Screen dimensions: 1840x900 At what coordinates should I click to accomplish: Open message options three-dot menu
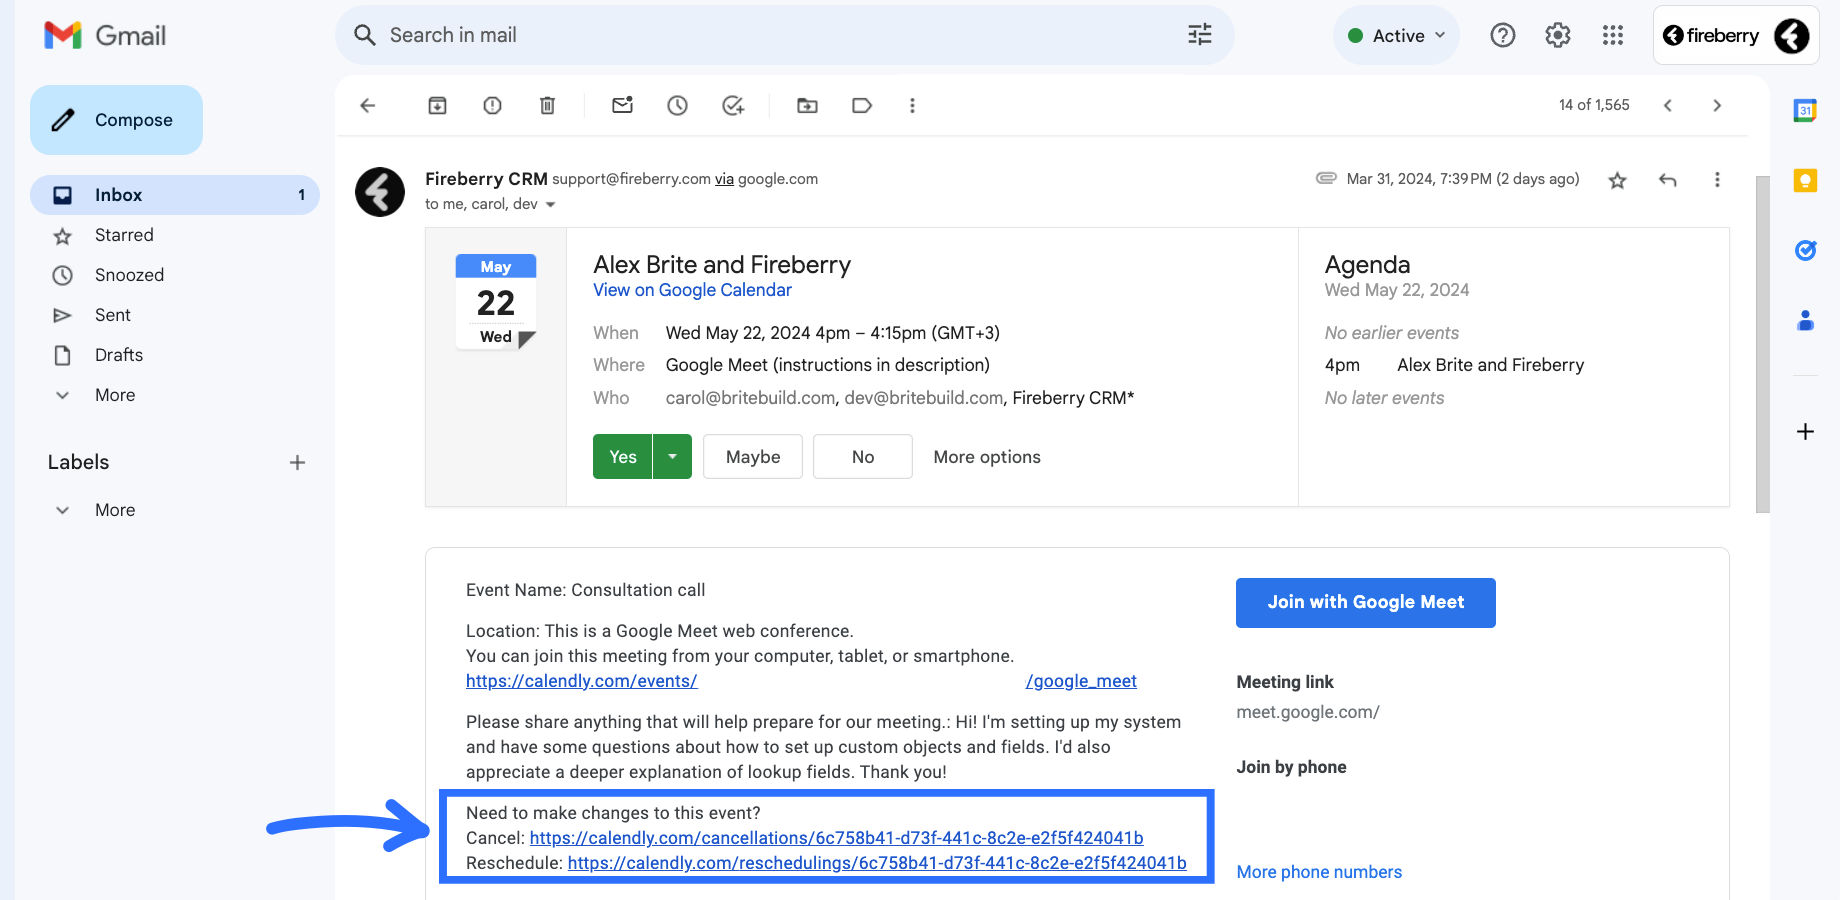[1717, 180]
